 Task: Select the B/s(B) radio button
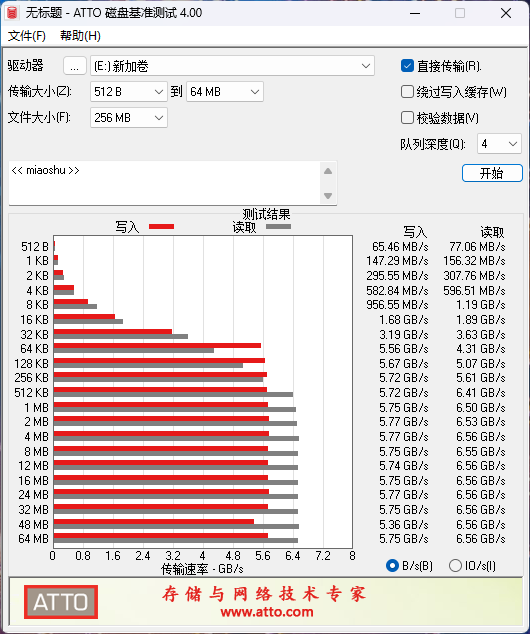[x=392, y=565]
